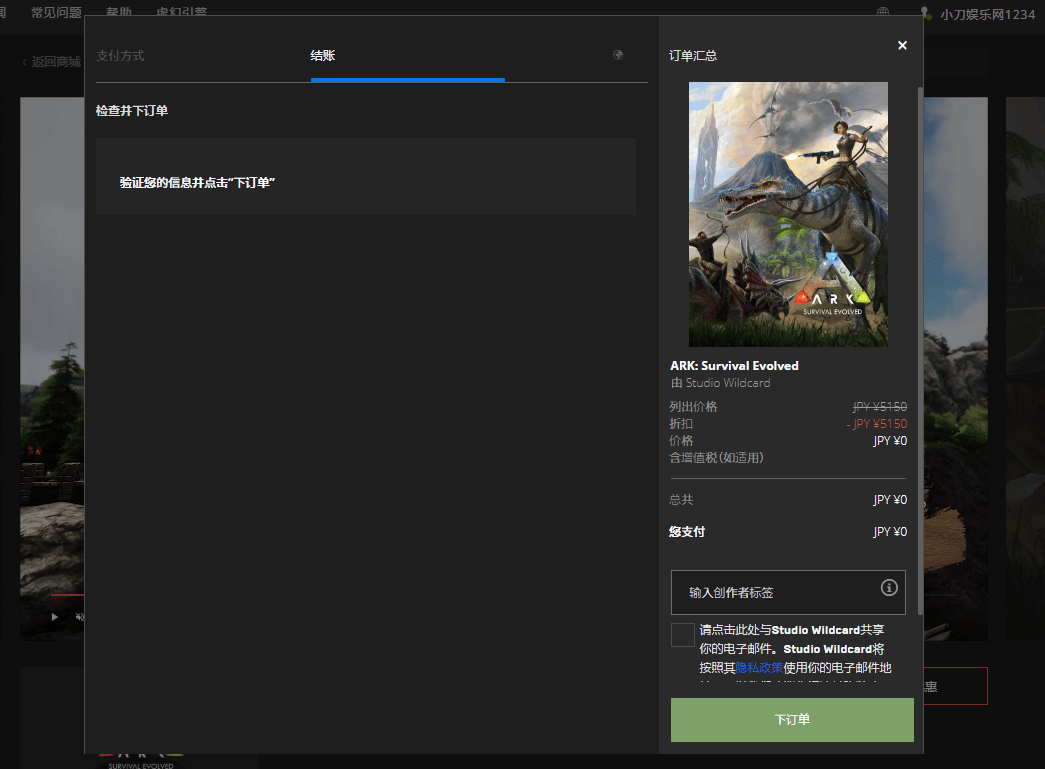Close the checkout dialog with the X icon
The width and height of the screenshot is (1045, 769).
pyautogui.click(x=902, y=46)
